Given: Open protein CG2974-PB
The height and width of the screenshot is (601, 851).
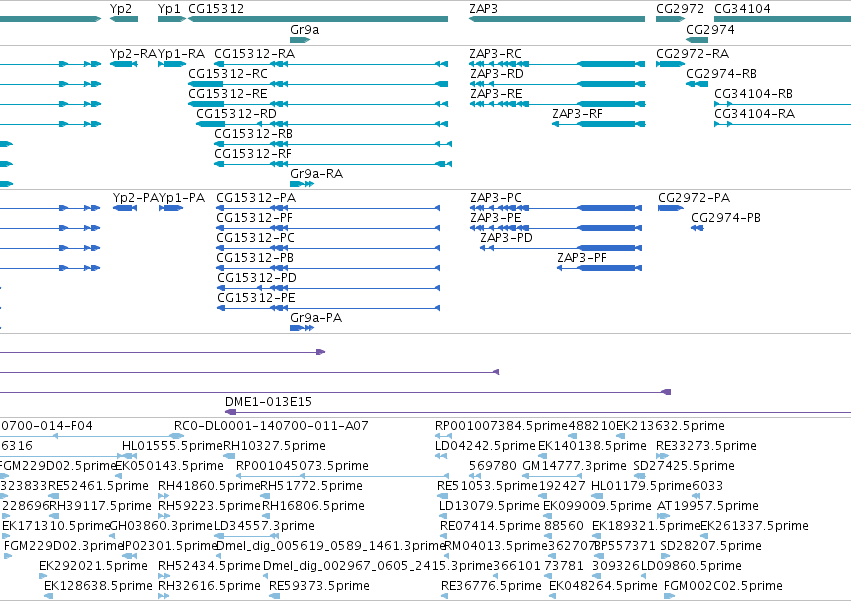Looking at the screenshot, I should click(x=726, y=218).
